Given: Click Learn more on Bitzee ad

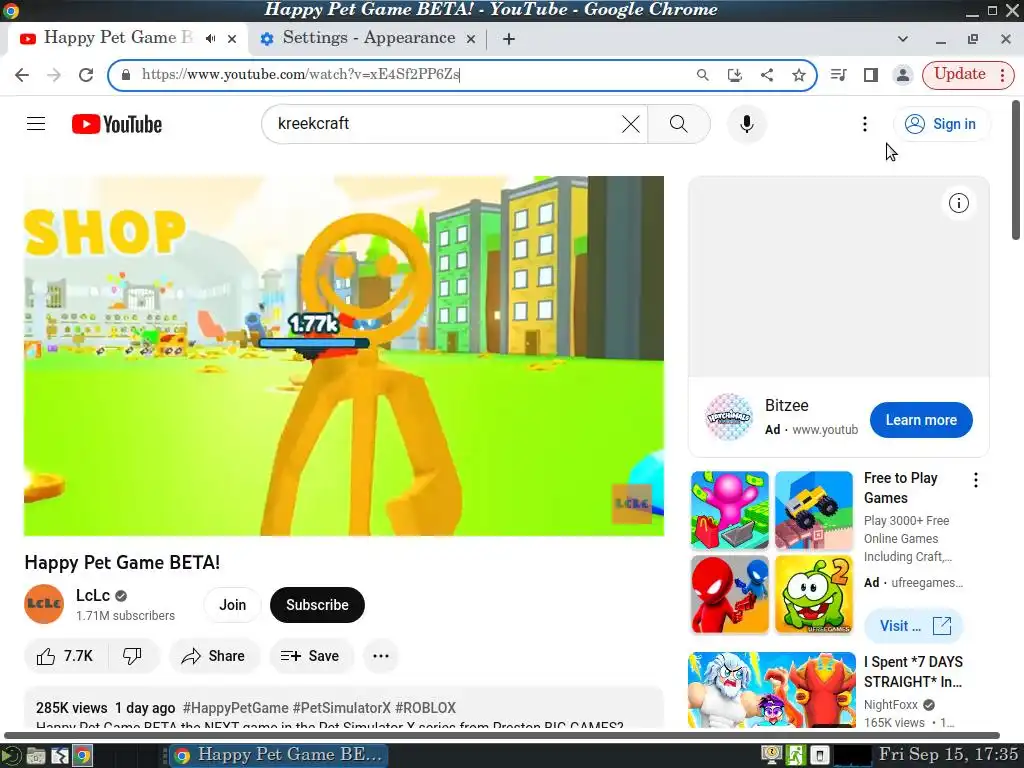Looking at the screenshot, I should tap(921, 420).
